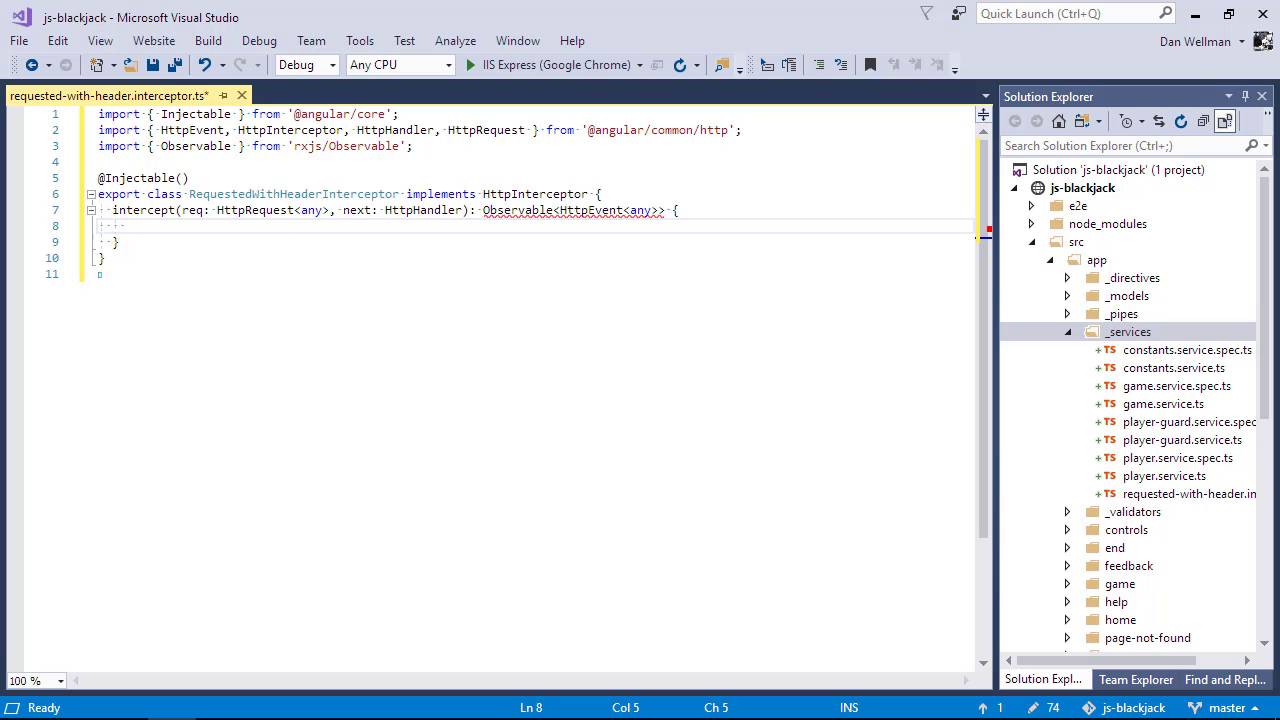Open notifications flag icon in title bar
1280x720 pixels.
coord(926,13)
